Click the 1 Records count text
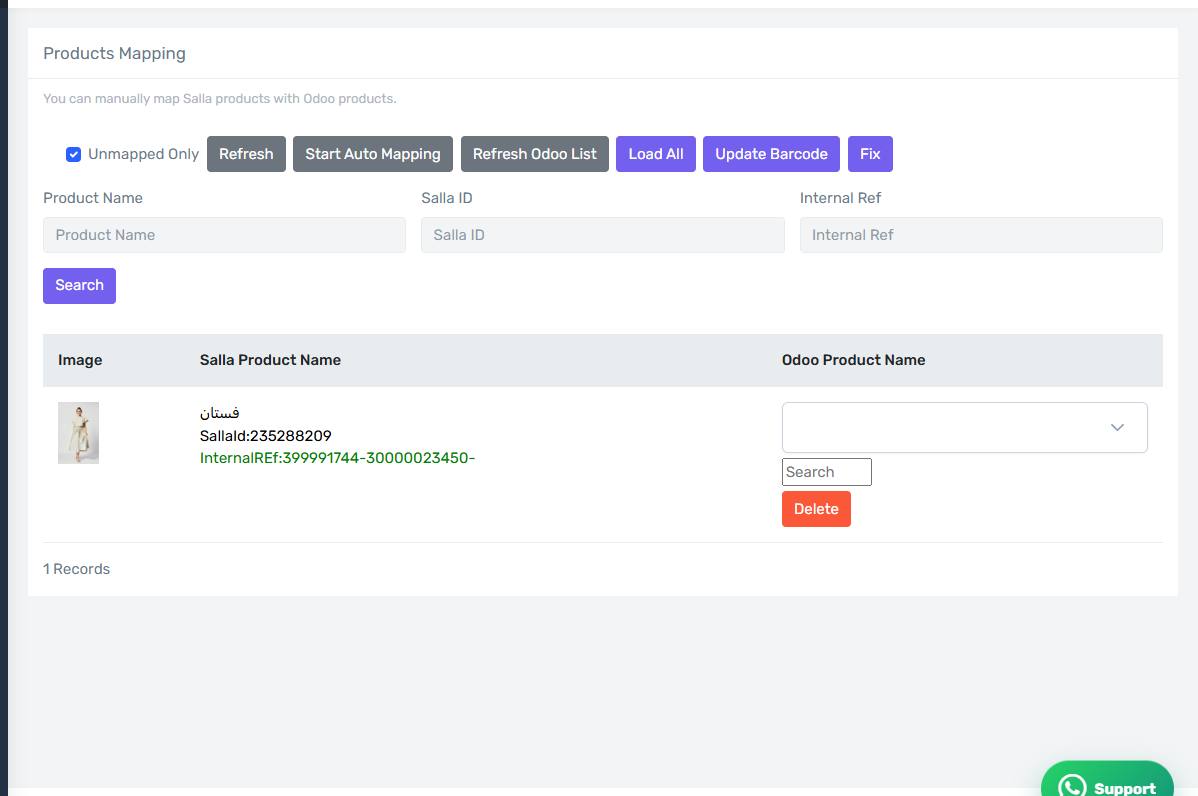 [x=76, y=569]
